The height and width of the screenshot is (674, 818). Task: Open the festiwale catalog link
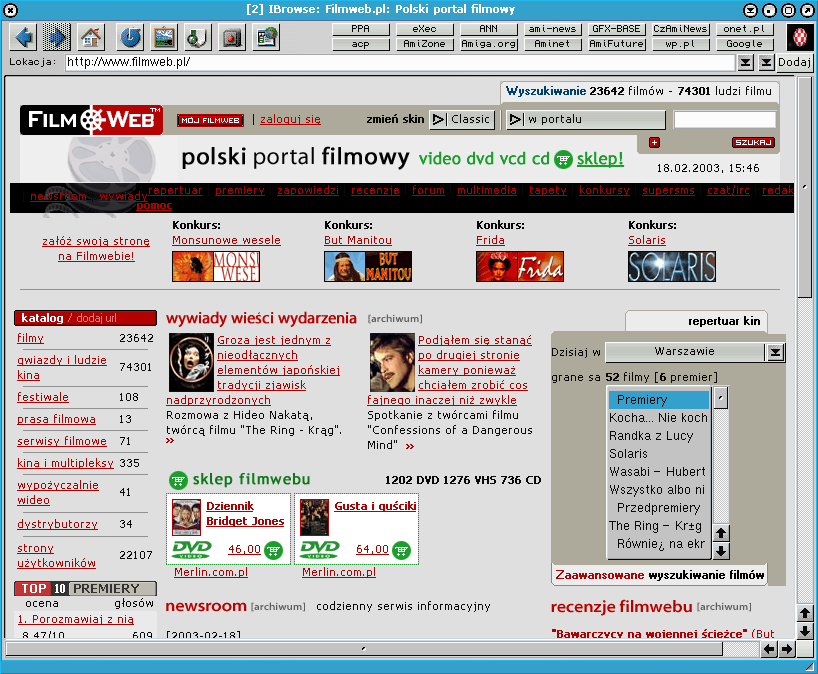pyautogui.click(x=43, y=398)
